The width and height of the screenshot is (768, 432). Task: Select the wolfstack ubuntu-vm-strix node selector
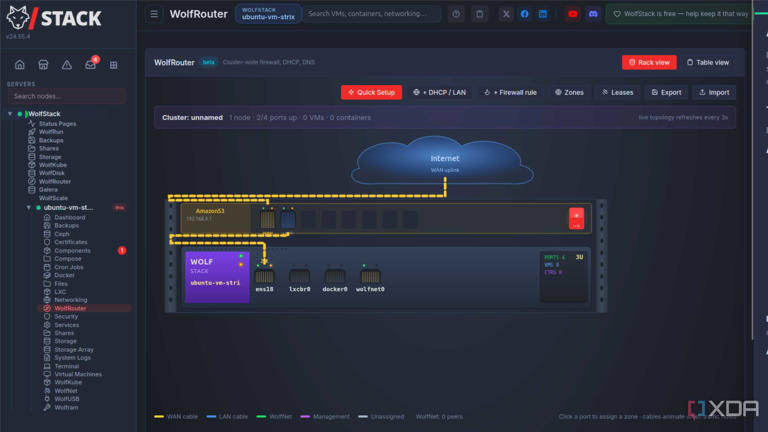point(268,14)
